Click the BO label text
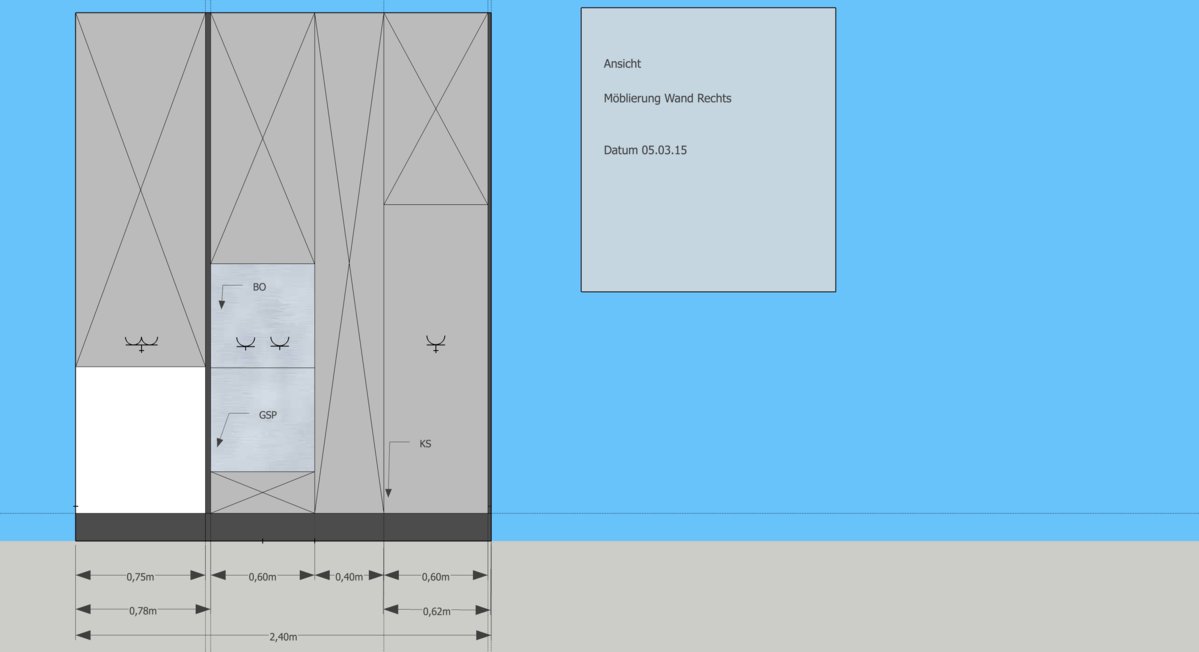The width and height of the screenshot is (1199, 652). click(x=259, y=287)
